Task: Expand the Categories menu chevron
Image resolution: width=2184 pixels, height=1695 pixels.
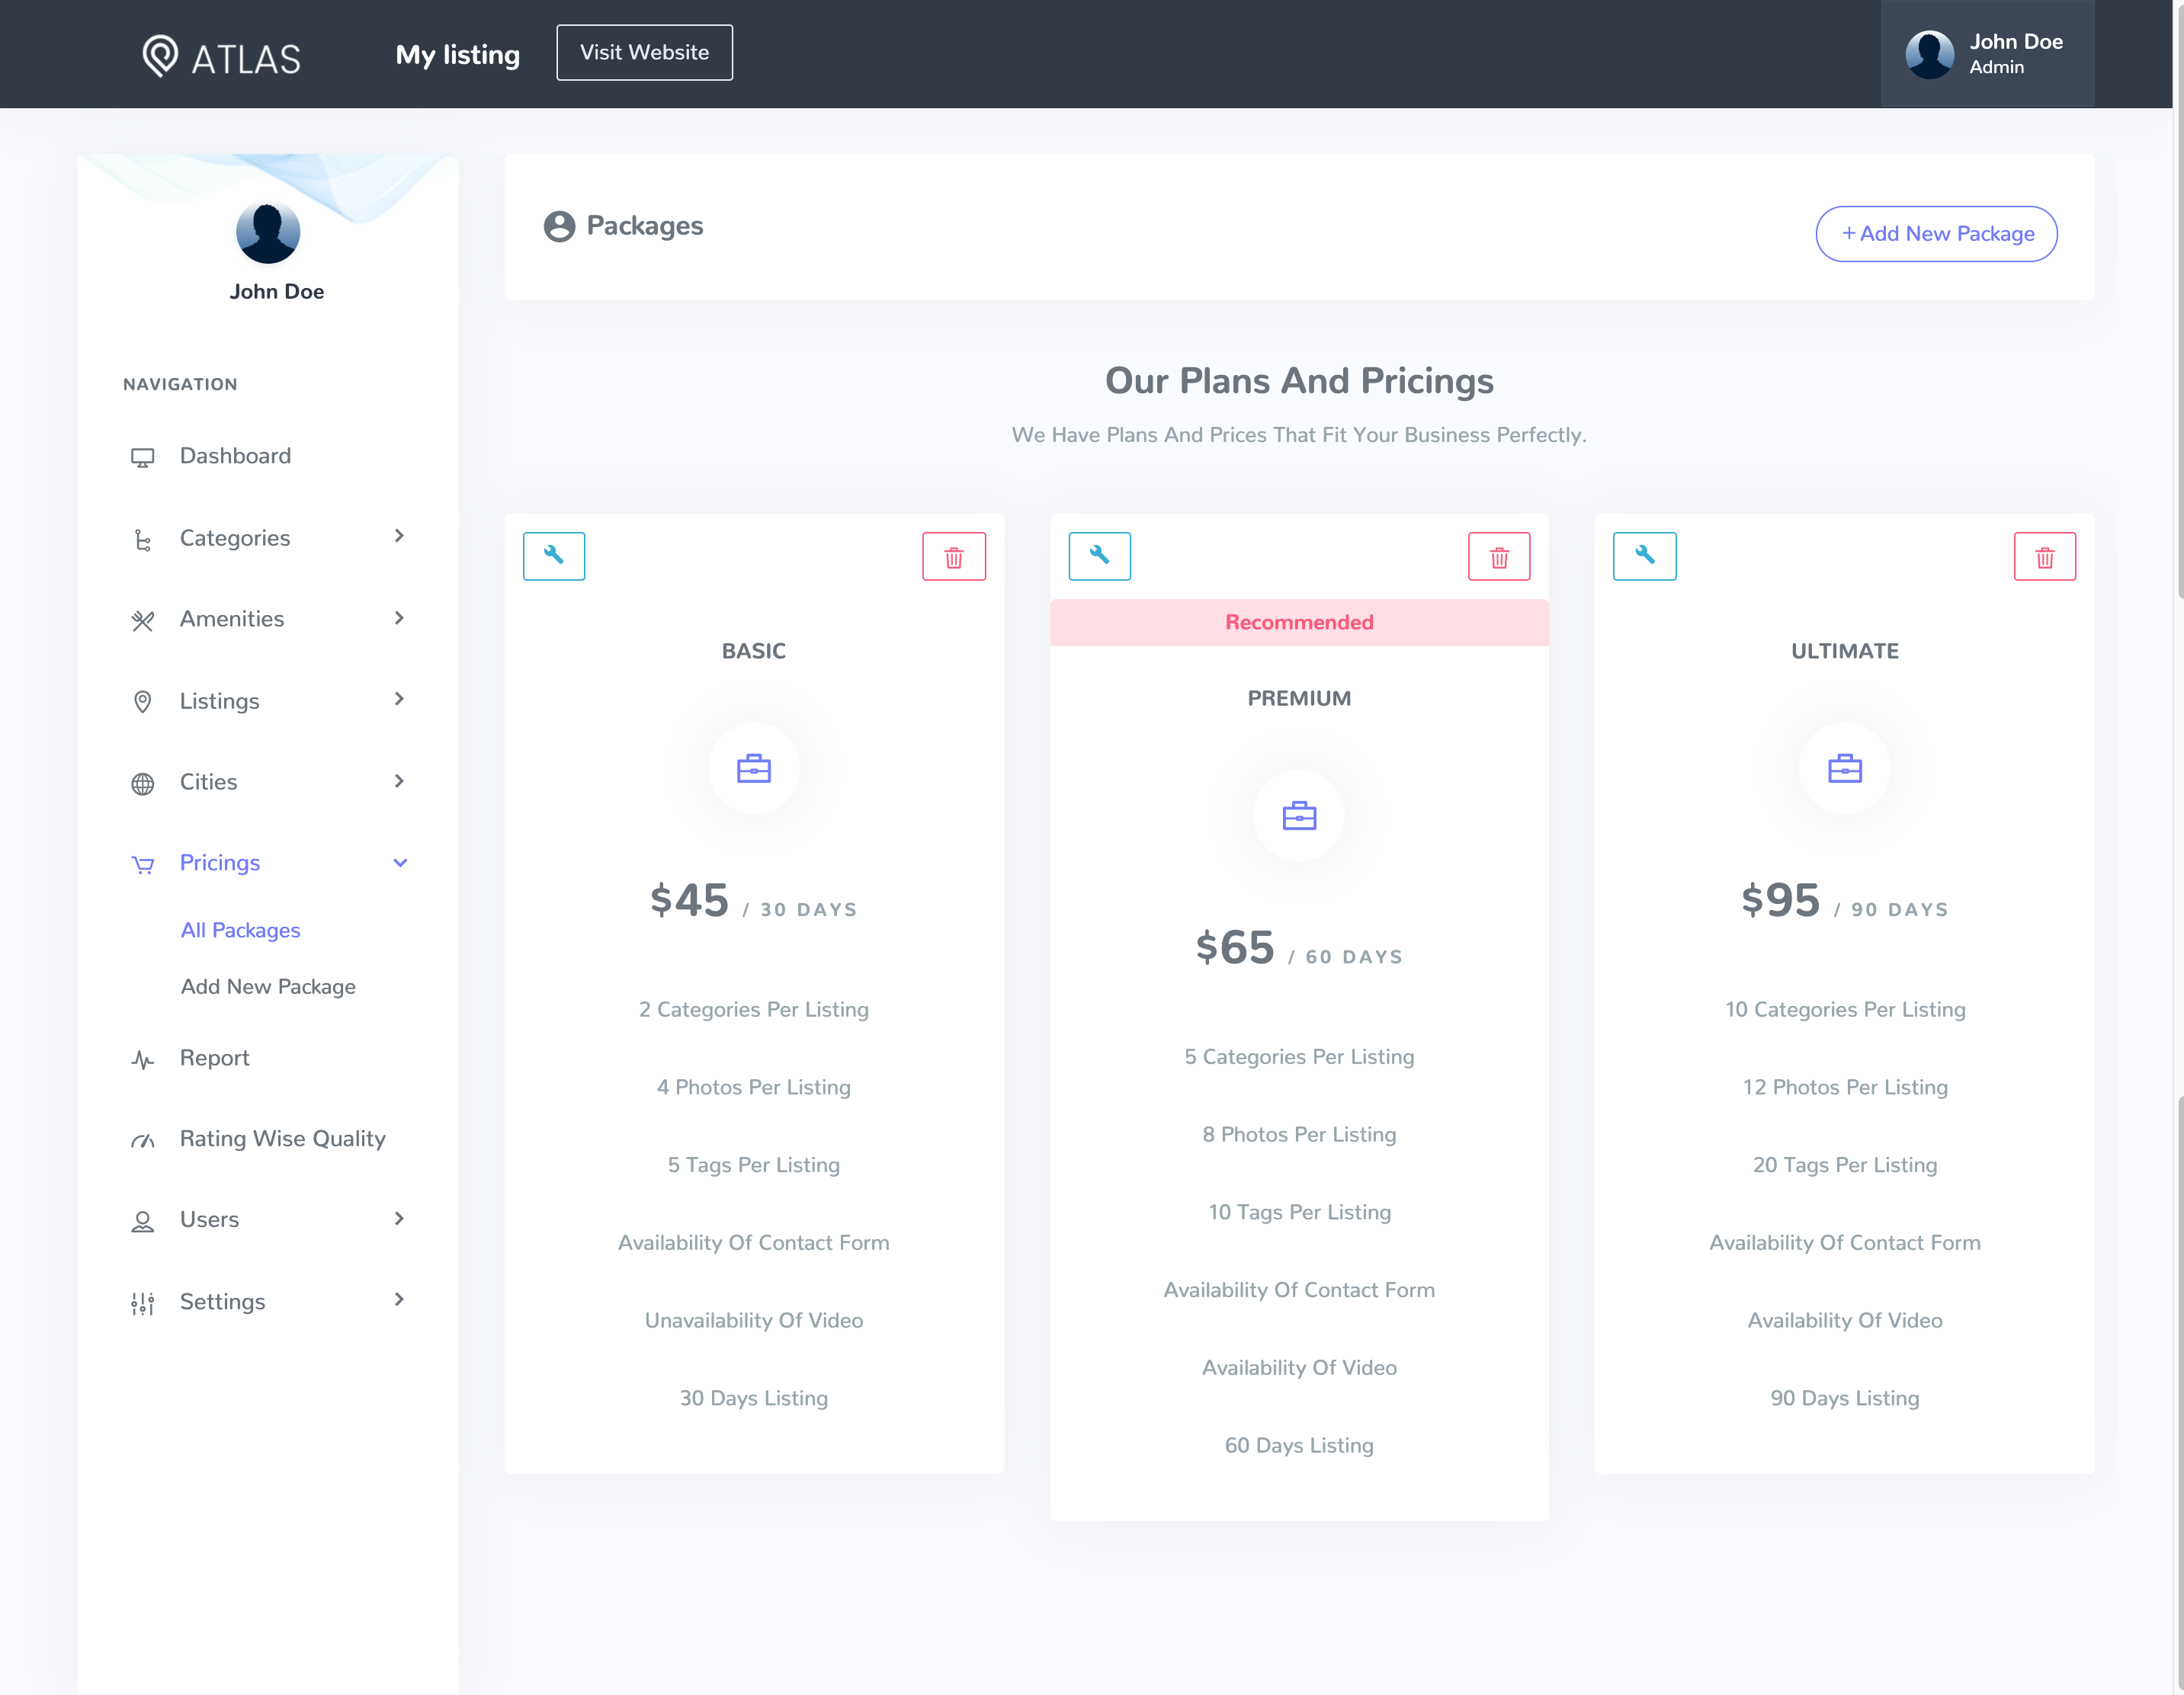Action: [399, 536]
